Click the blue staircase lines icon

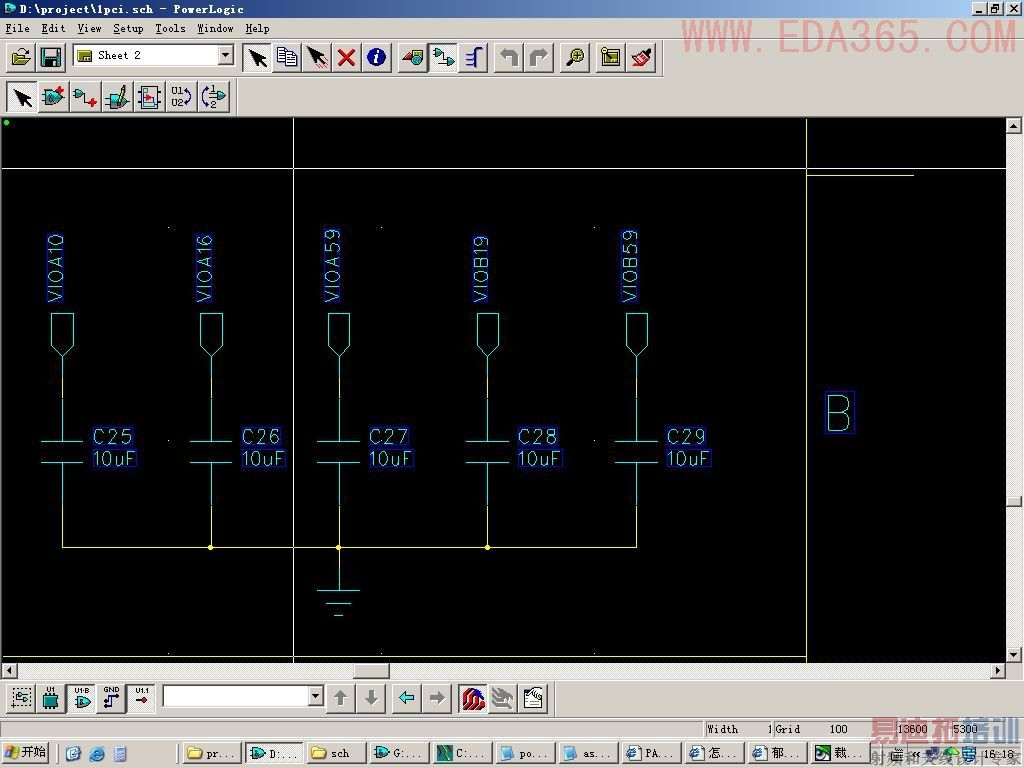click(473, 57)
